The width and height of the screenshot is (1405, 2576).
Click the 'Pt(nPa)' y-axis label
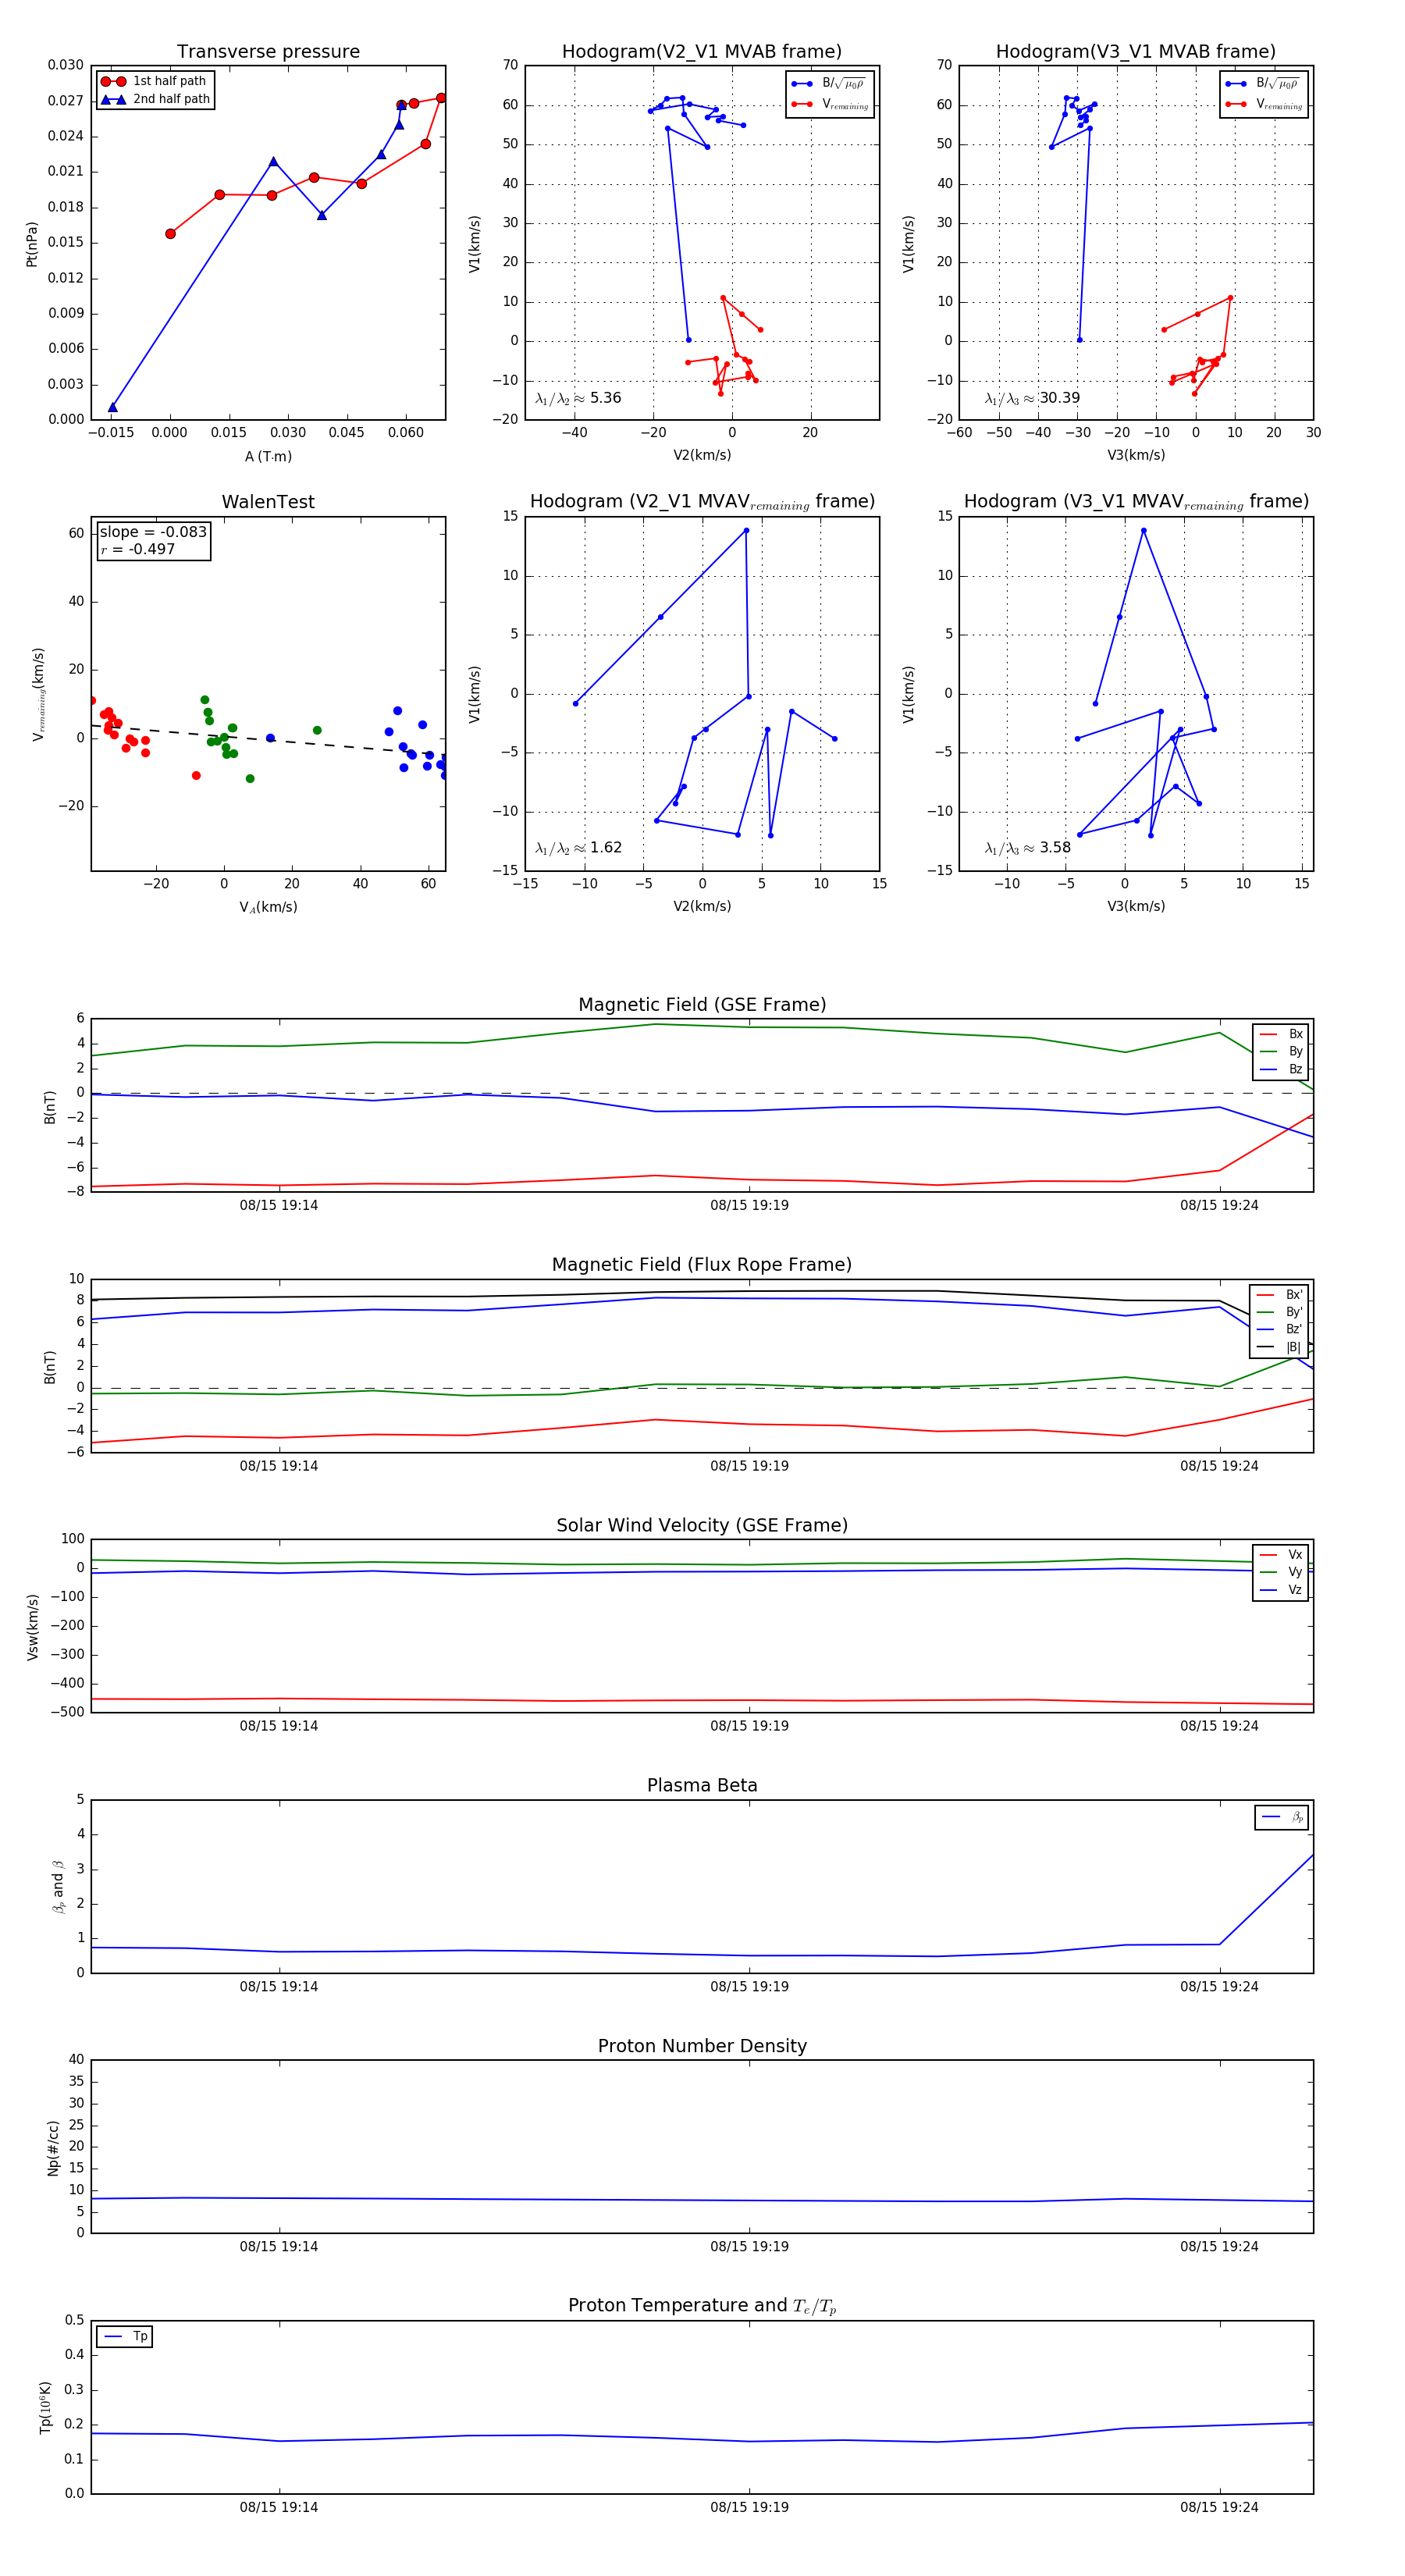click(31, 243)
